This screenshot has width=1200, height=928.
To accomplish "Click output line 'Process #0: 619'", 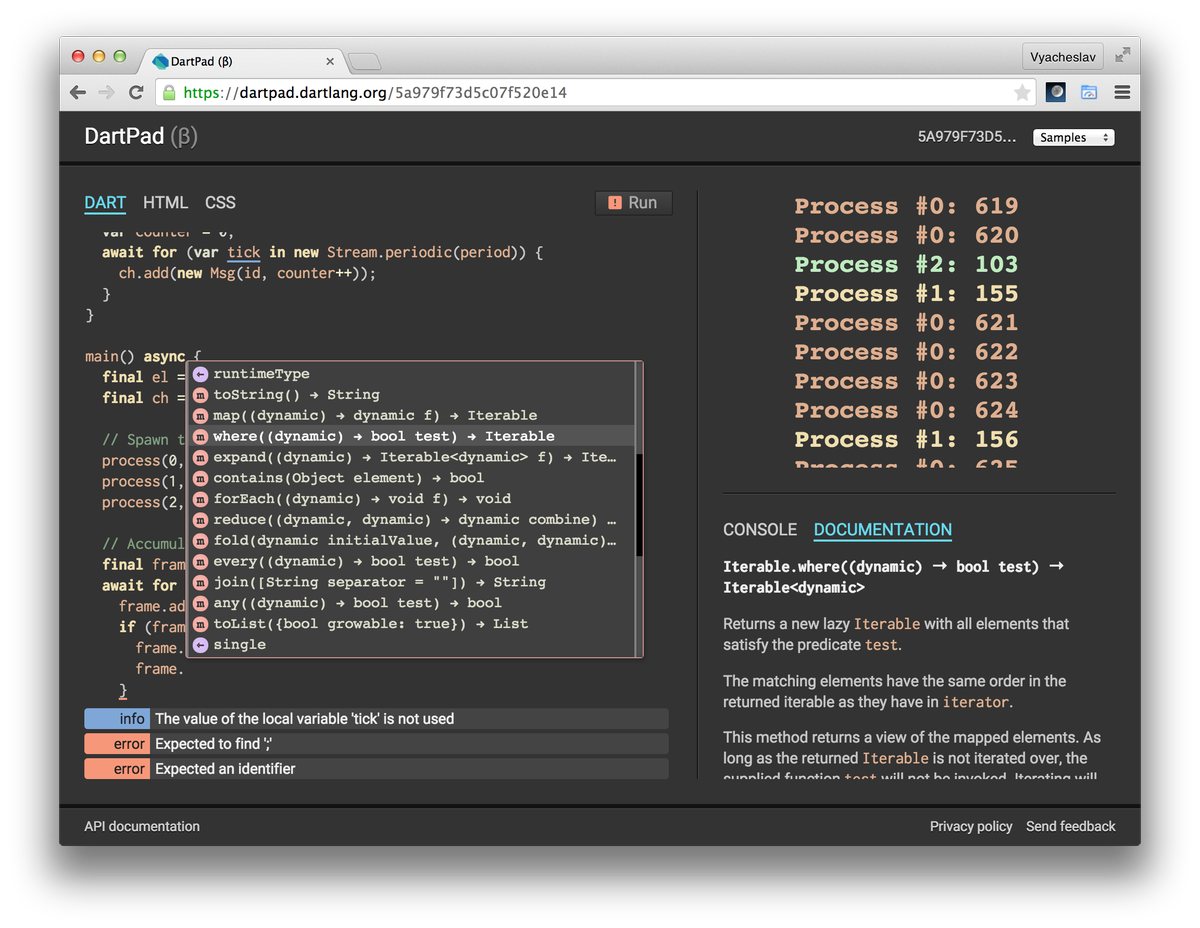I will pyautogui.click(x=906, y=207).
